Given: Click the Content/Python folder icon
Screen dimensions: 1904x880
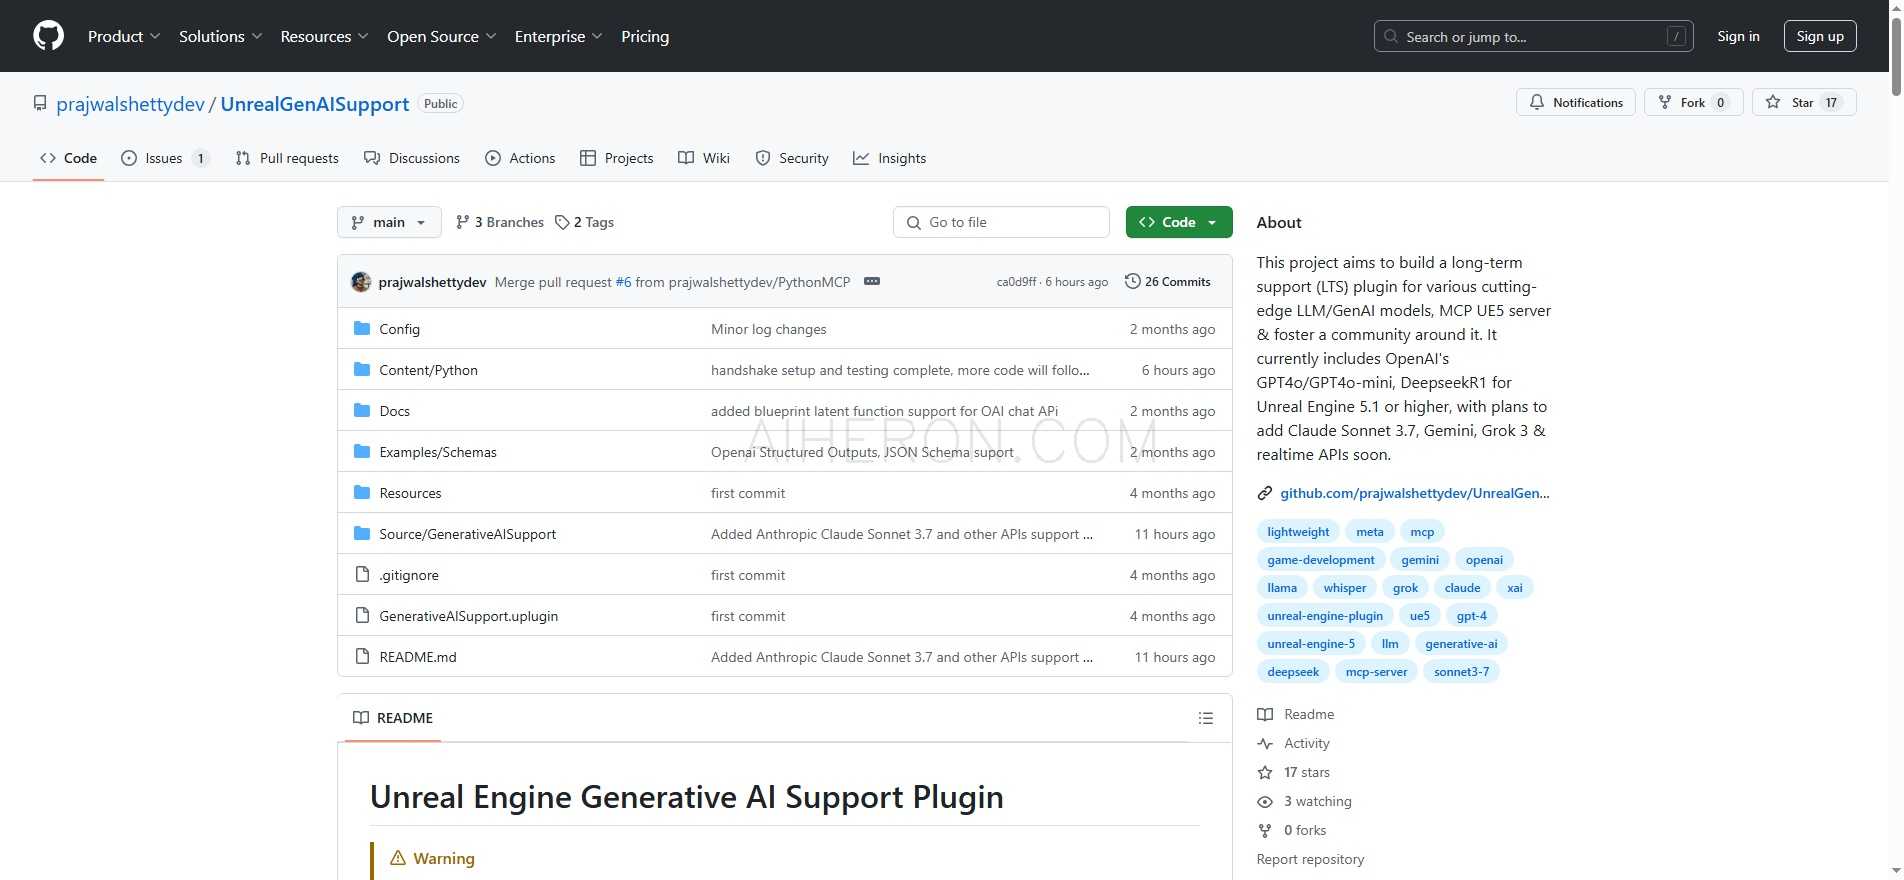Looking at the screenshot, I should click(x=362, y=370).
